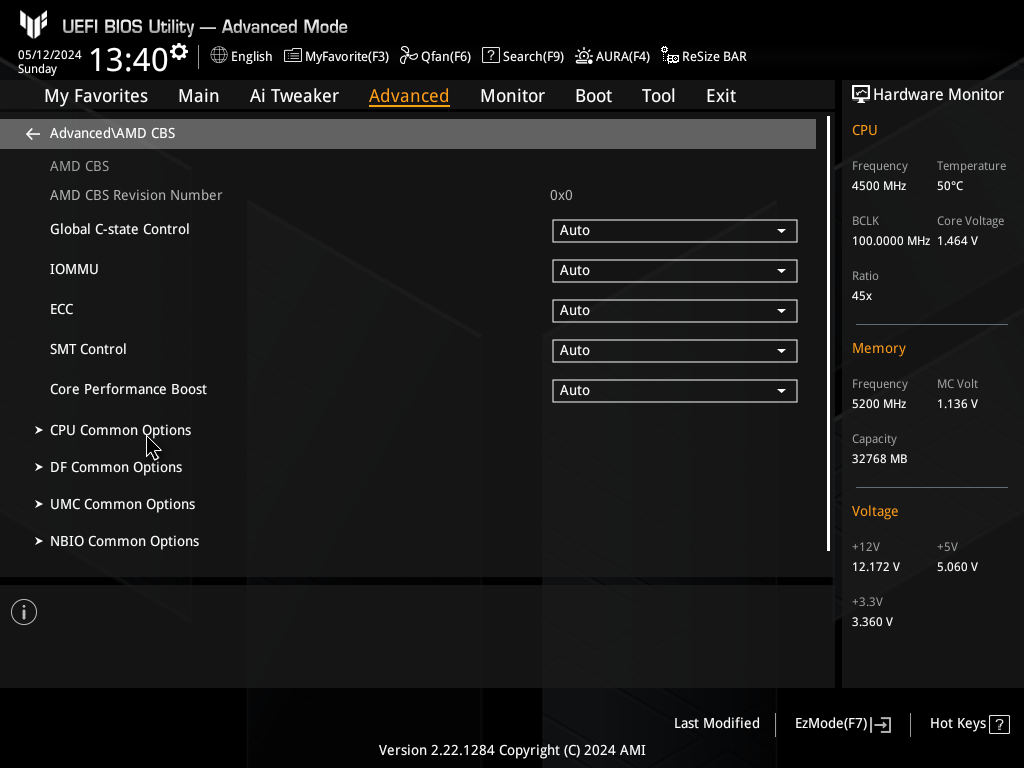Viewport: 1024px width, 768px height.
Task: Switch to the Monitor tab
Action: [512, 96]
